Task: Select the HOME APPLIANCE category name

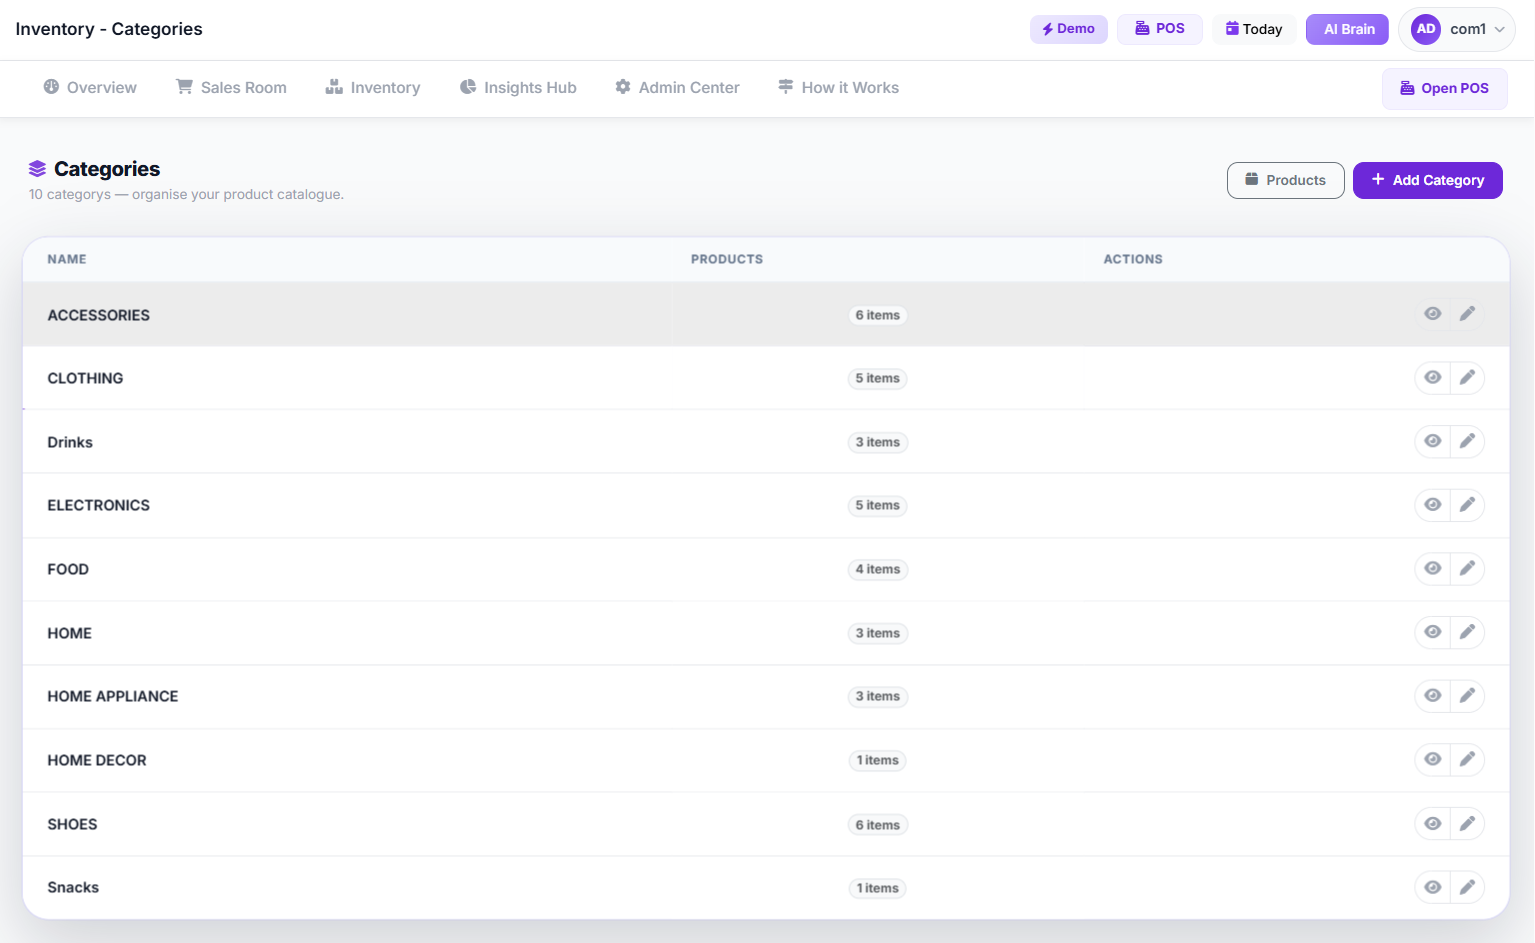Action: click(113, 696)
